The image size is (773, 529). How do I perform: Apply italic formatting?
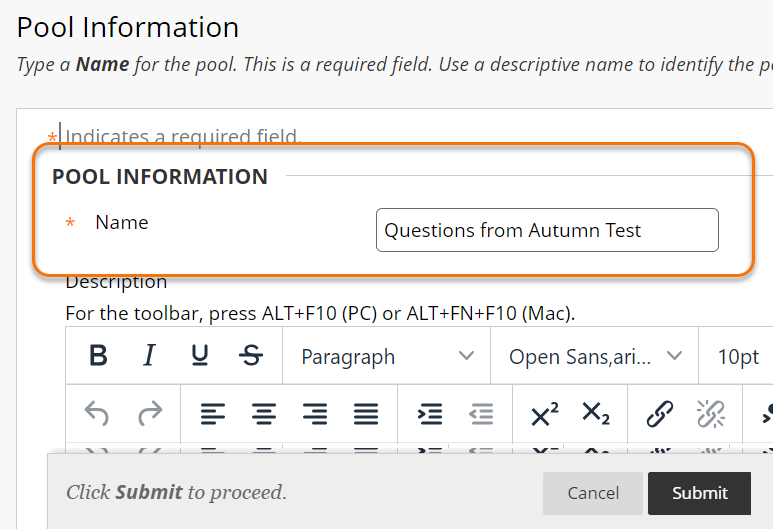pyautogui.click(x=149, y=356)
